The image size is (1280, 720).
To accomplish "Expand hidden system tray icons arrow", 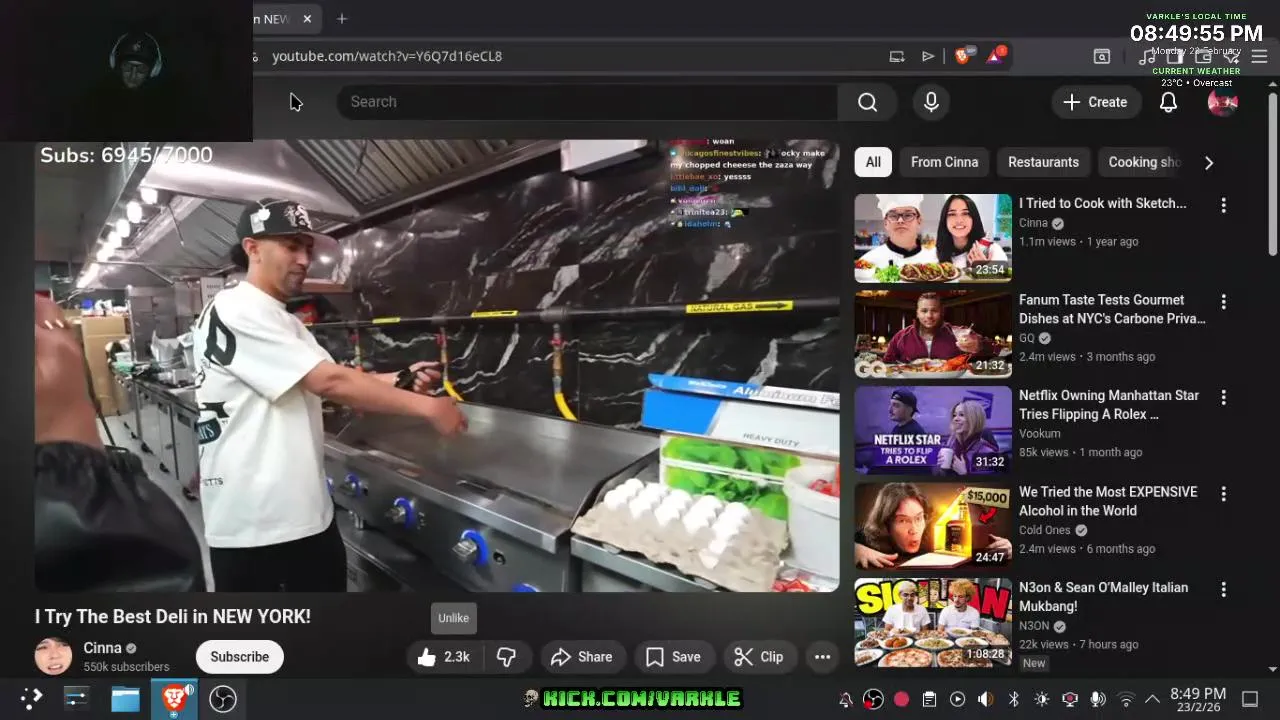I will (x=1152, y=699).
